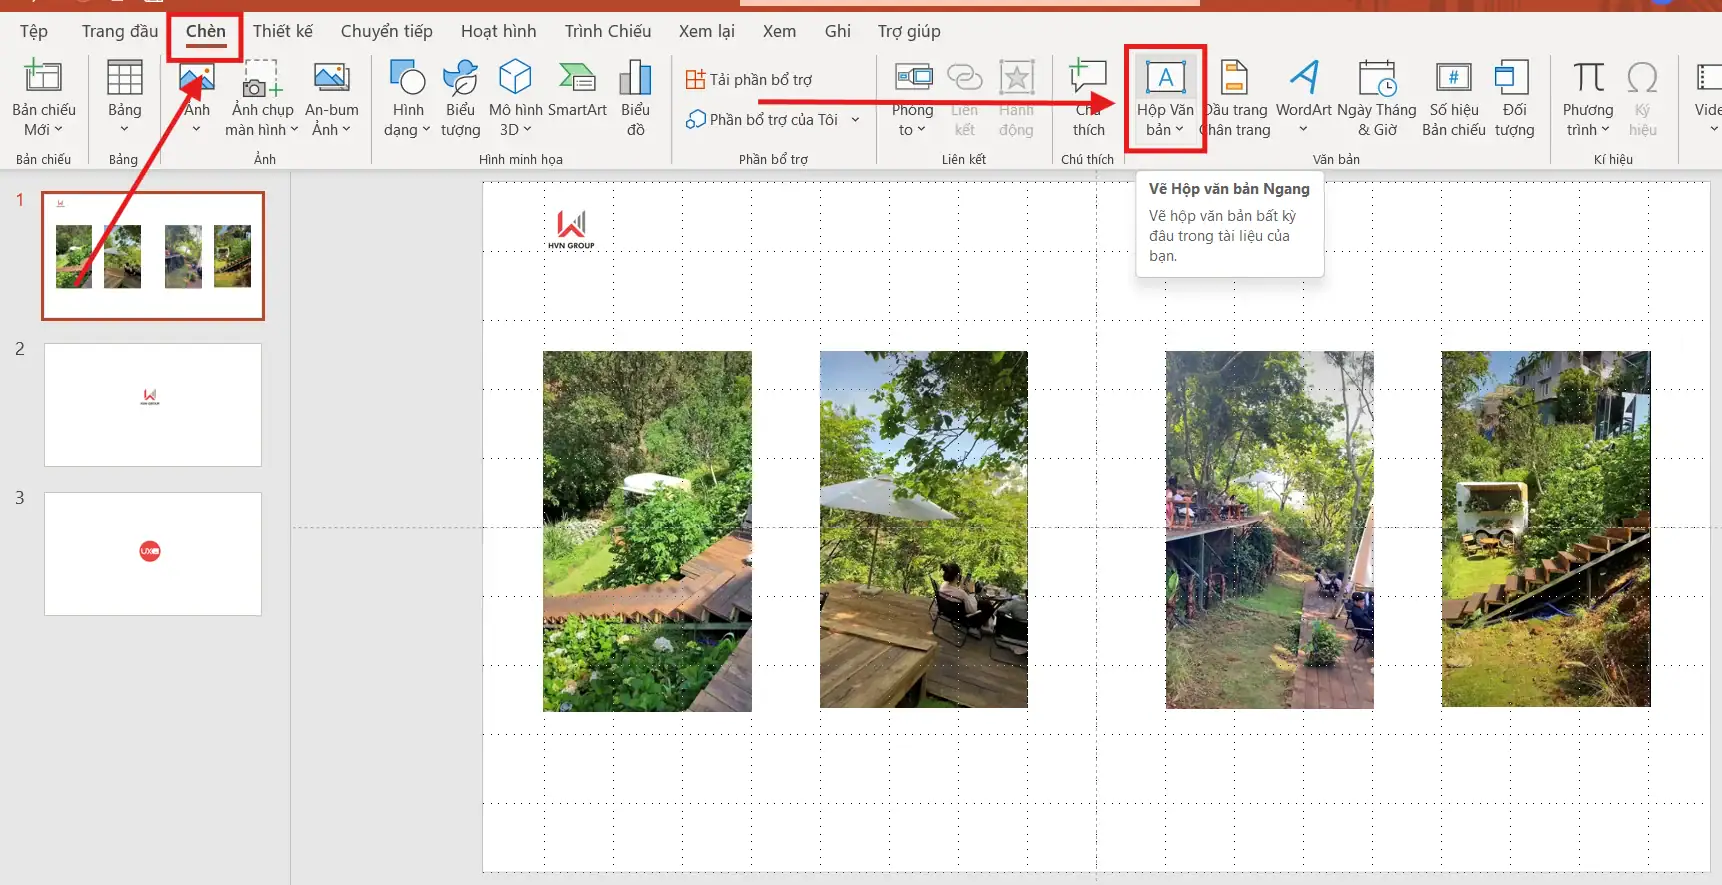The width and height of the screenshot is (1722, 885).
Task: Expand the Hình dạng dropdown arrow
Action: [426, 129]
